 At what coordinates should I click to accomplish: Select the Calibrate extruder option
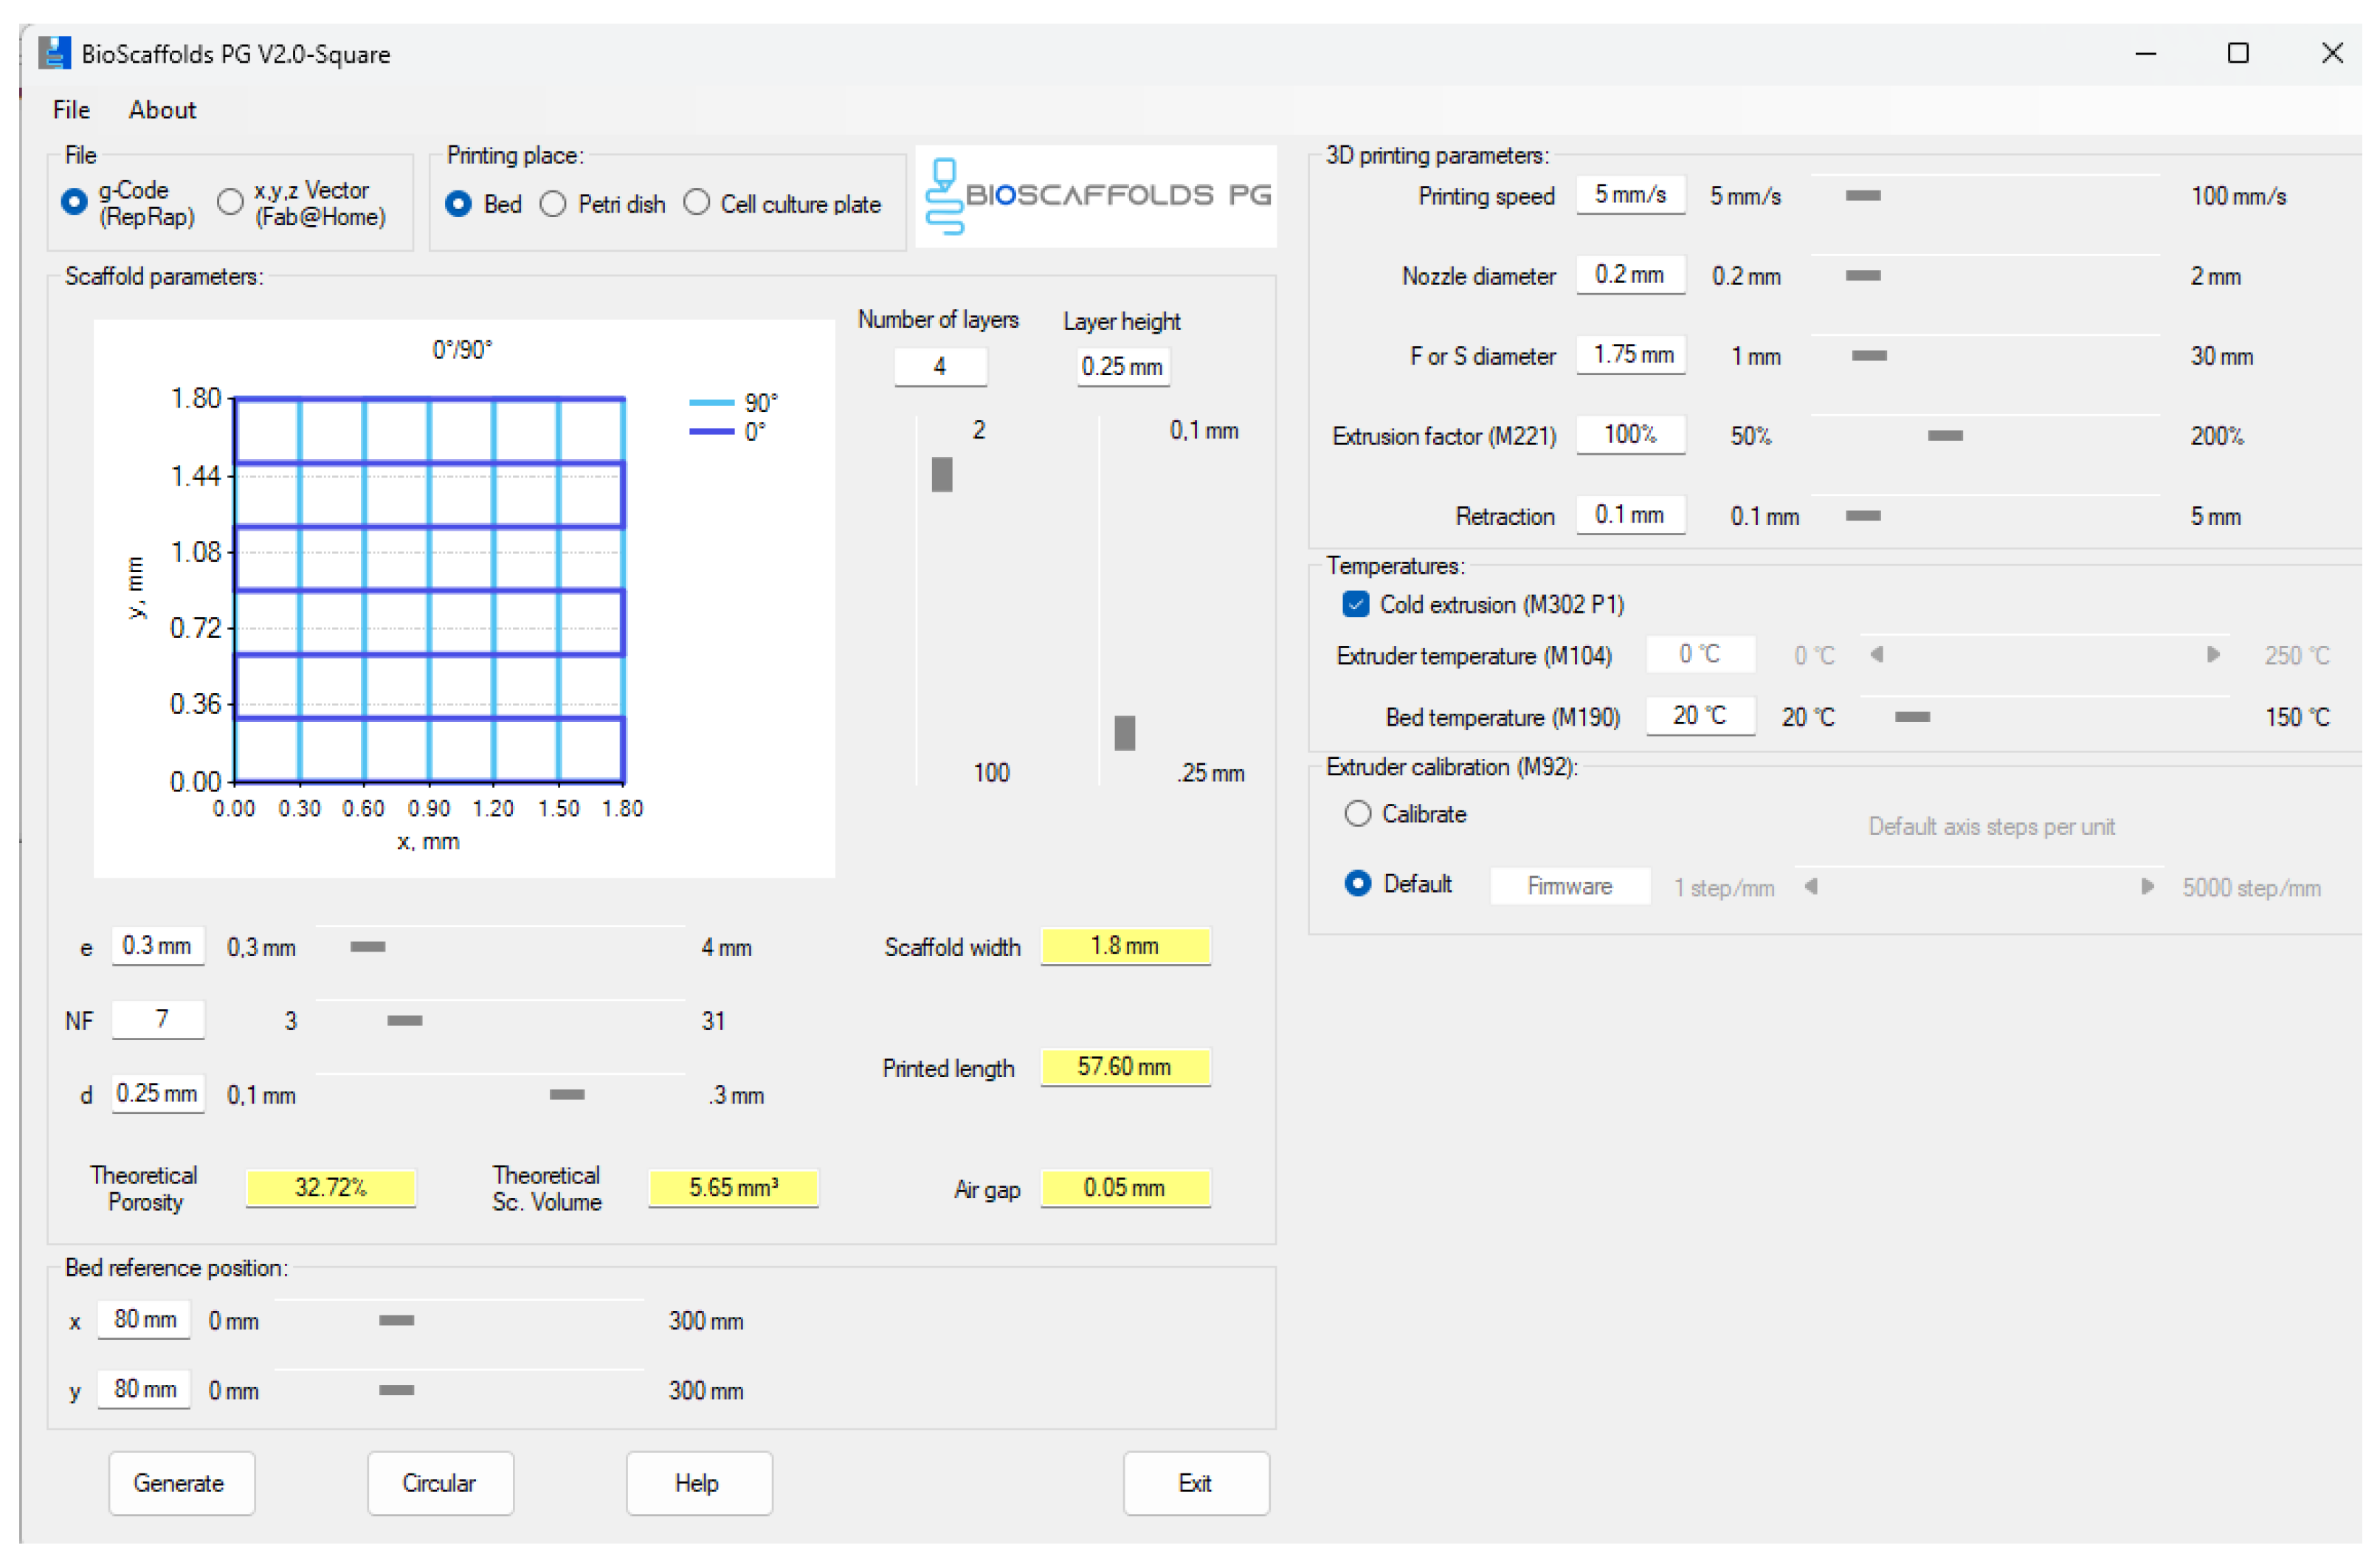point(1358,814)
